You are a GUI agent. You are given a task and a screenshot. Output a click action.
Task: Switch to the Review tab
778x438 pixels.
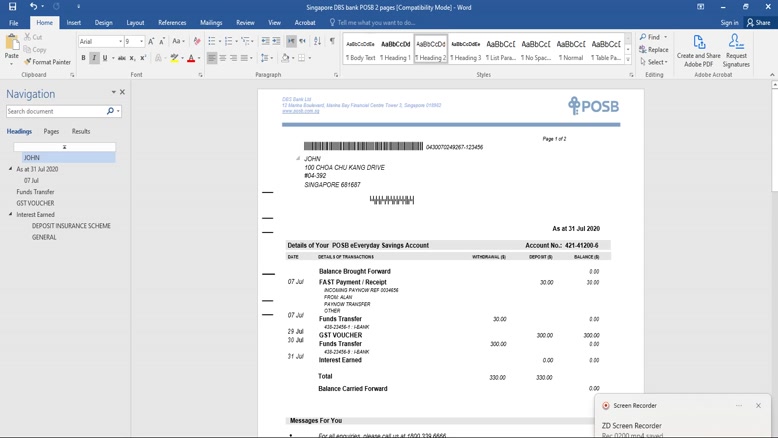tap(245, 23)
